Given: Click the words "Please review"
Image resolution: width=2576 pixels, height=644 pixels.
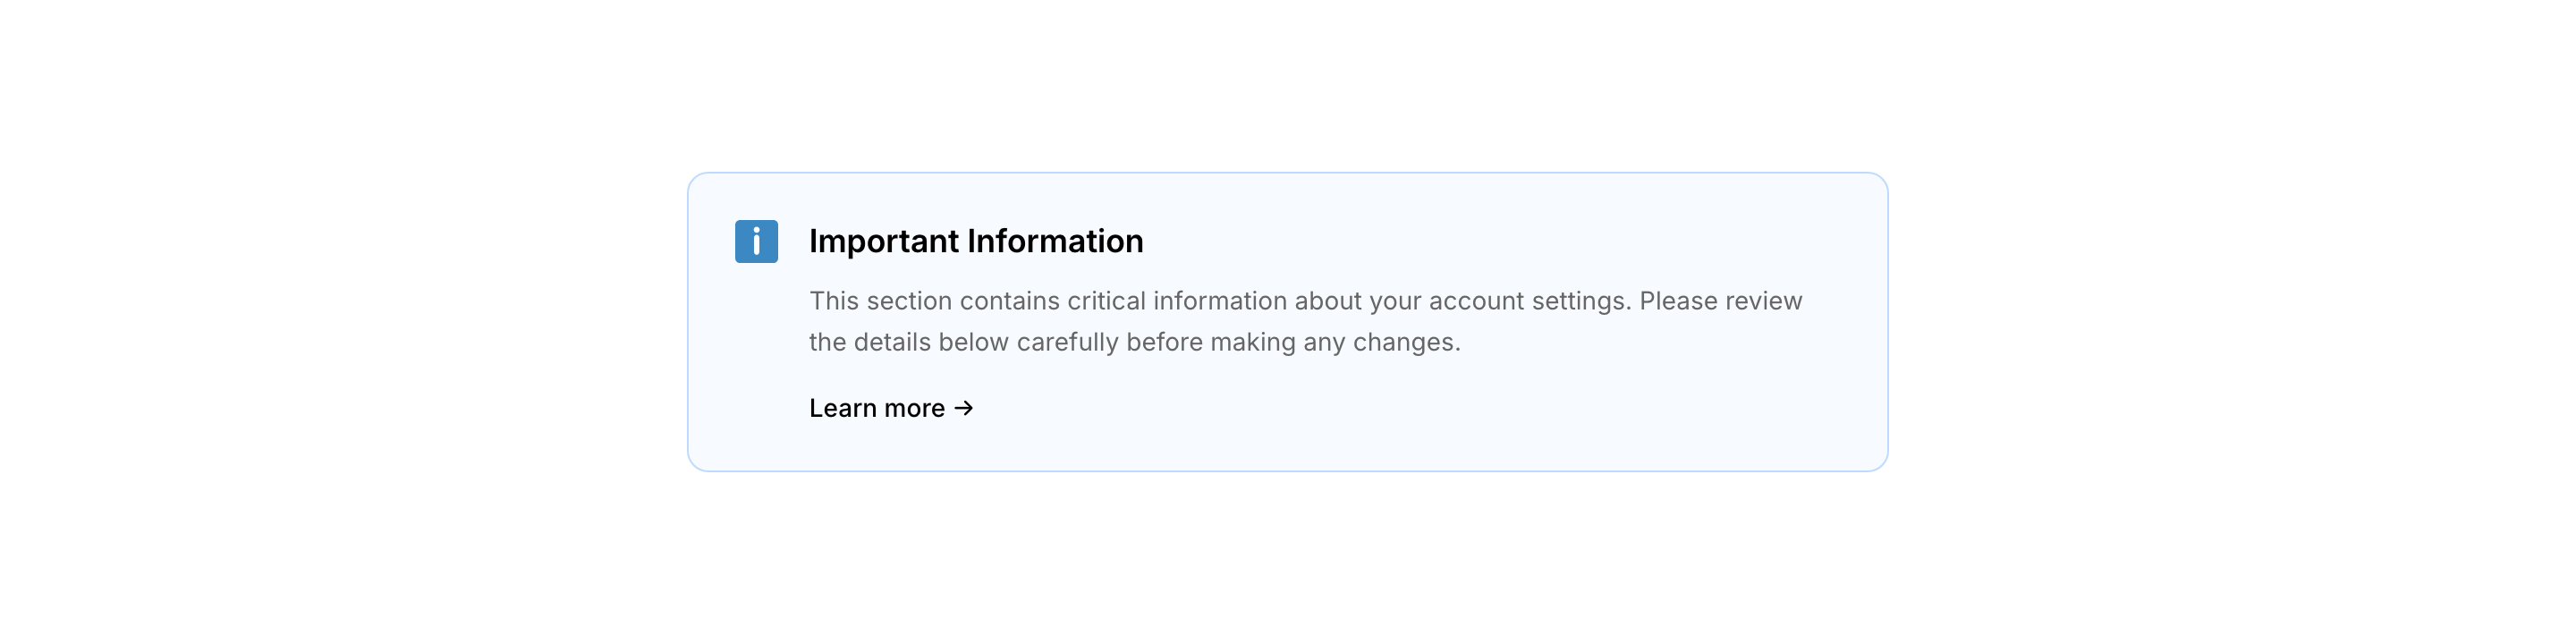Looking at the screenshot, I should click(x=1720, y=301).
